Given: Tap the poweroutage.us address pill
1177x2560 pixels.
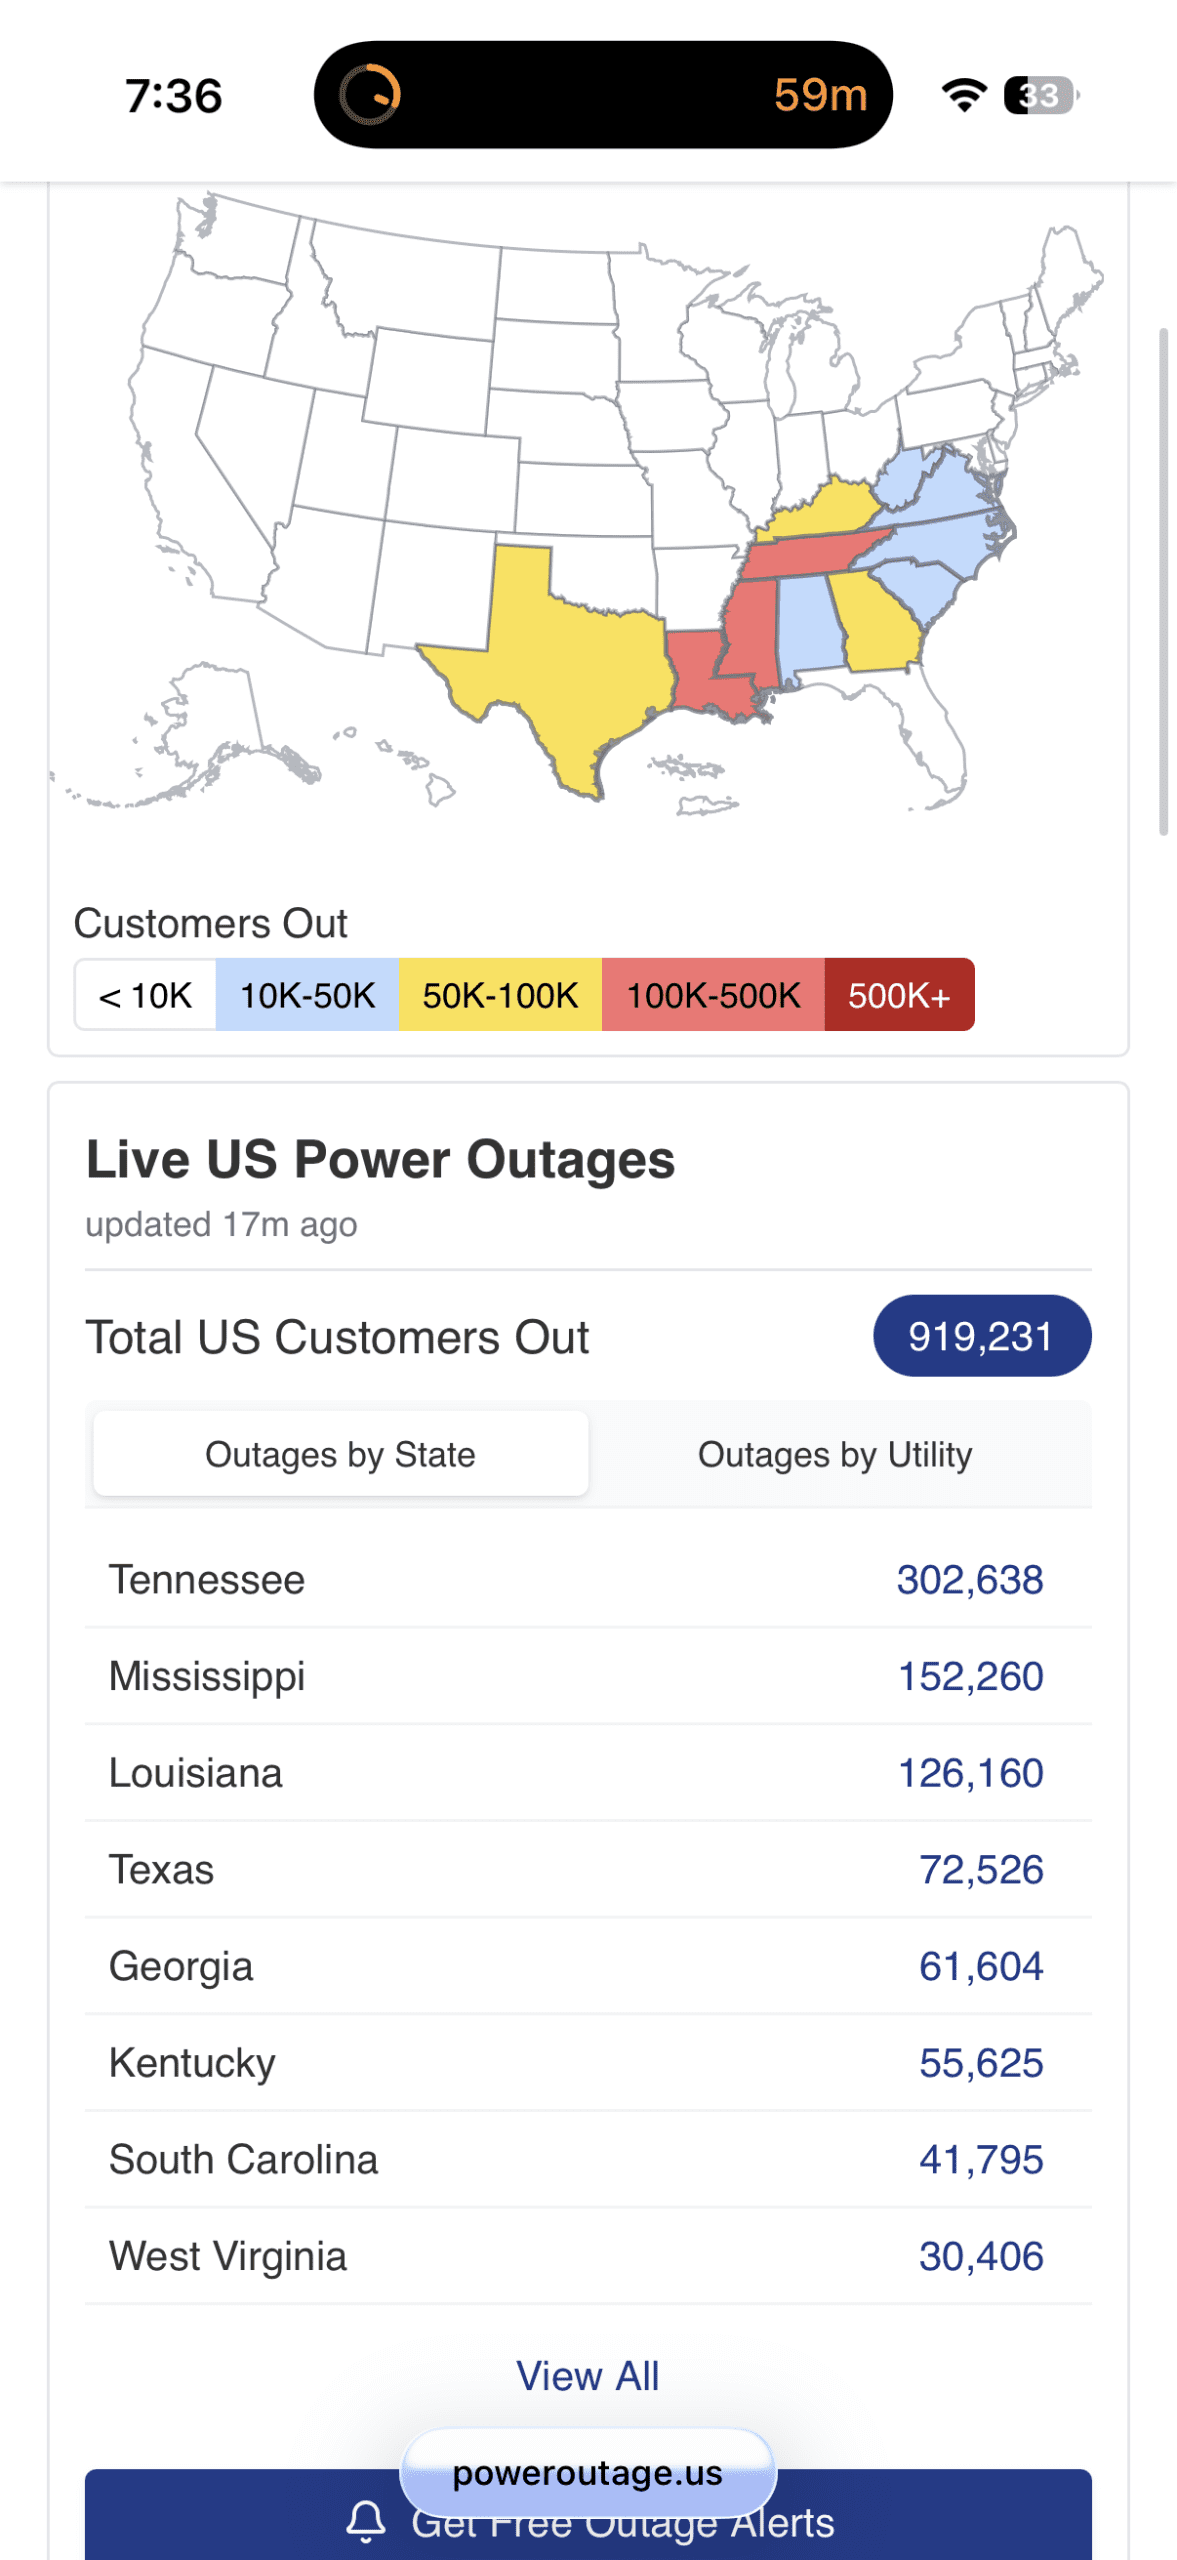Looking at the screenshot, I should tap(588, 2472).
